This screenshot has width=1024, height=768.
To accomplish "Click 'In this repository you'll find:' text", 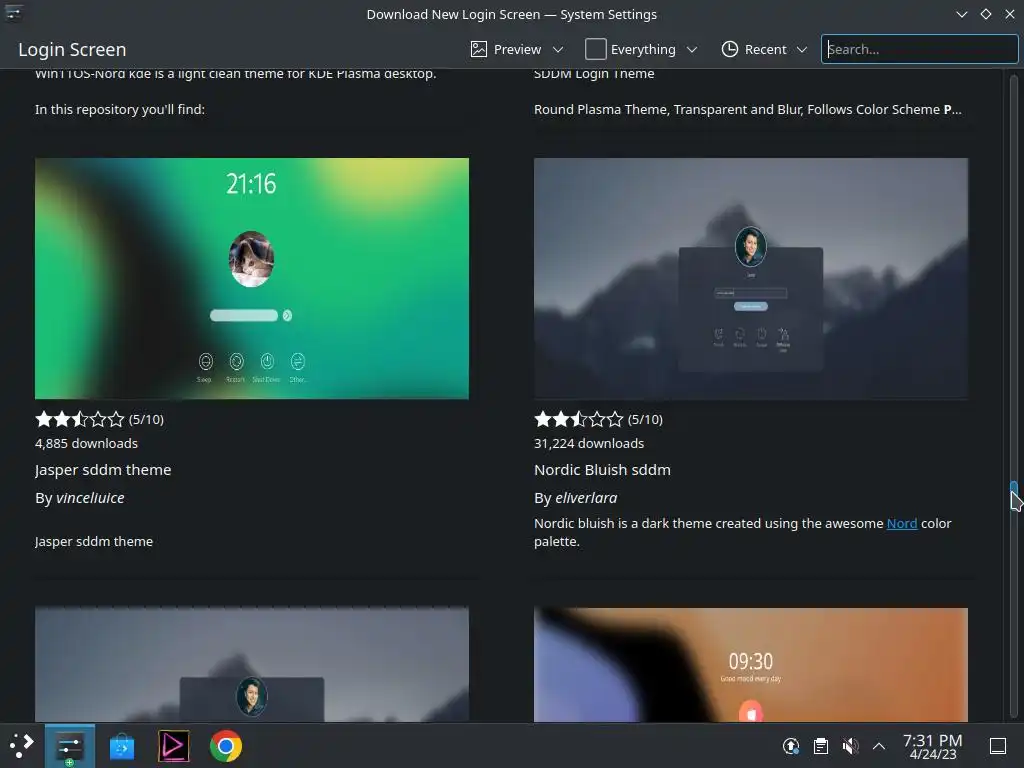I will [x=120, y=109].
